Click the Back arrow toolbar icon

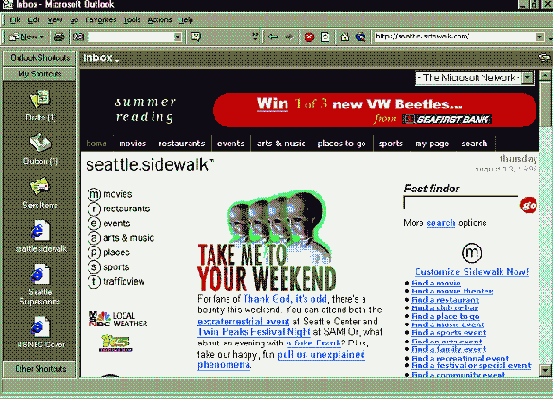[273, 37]
